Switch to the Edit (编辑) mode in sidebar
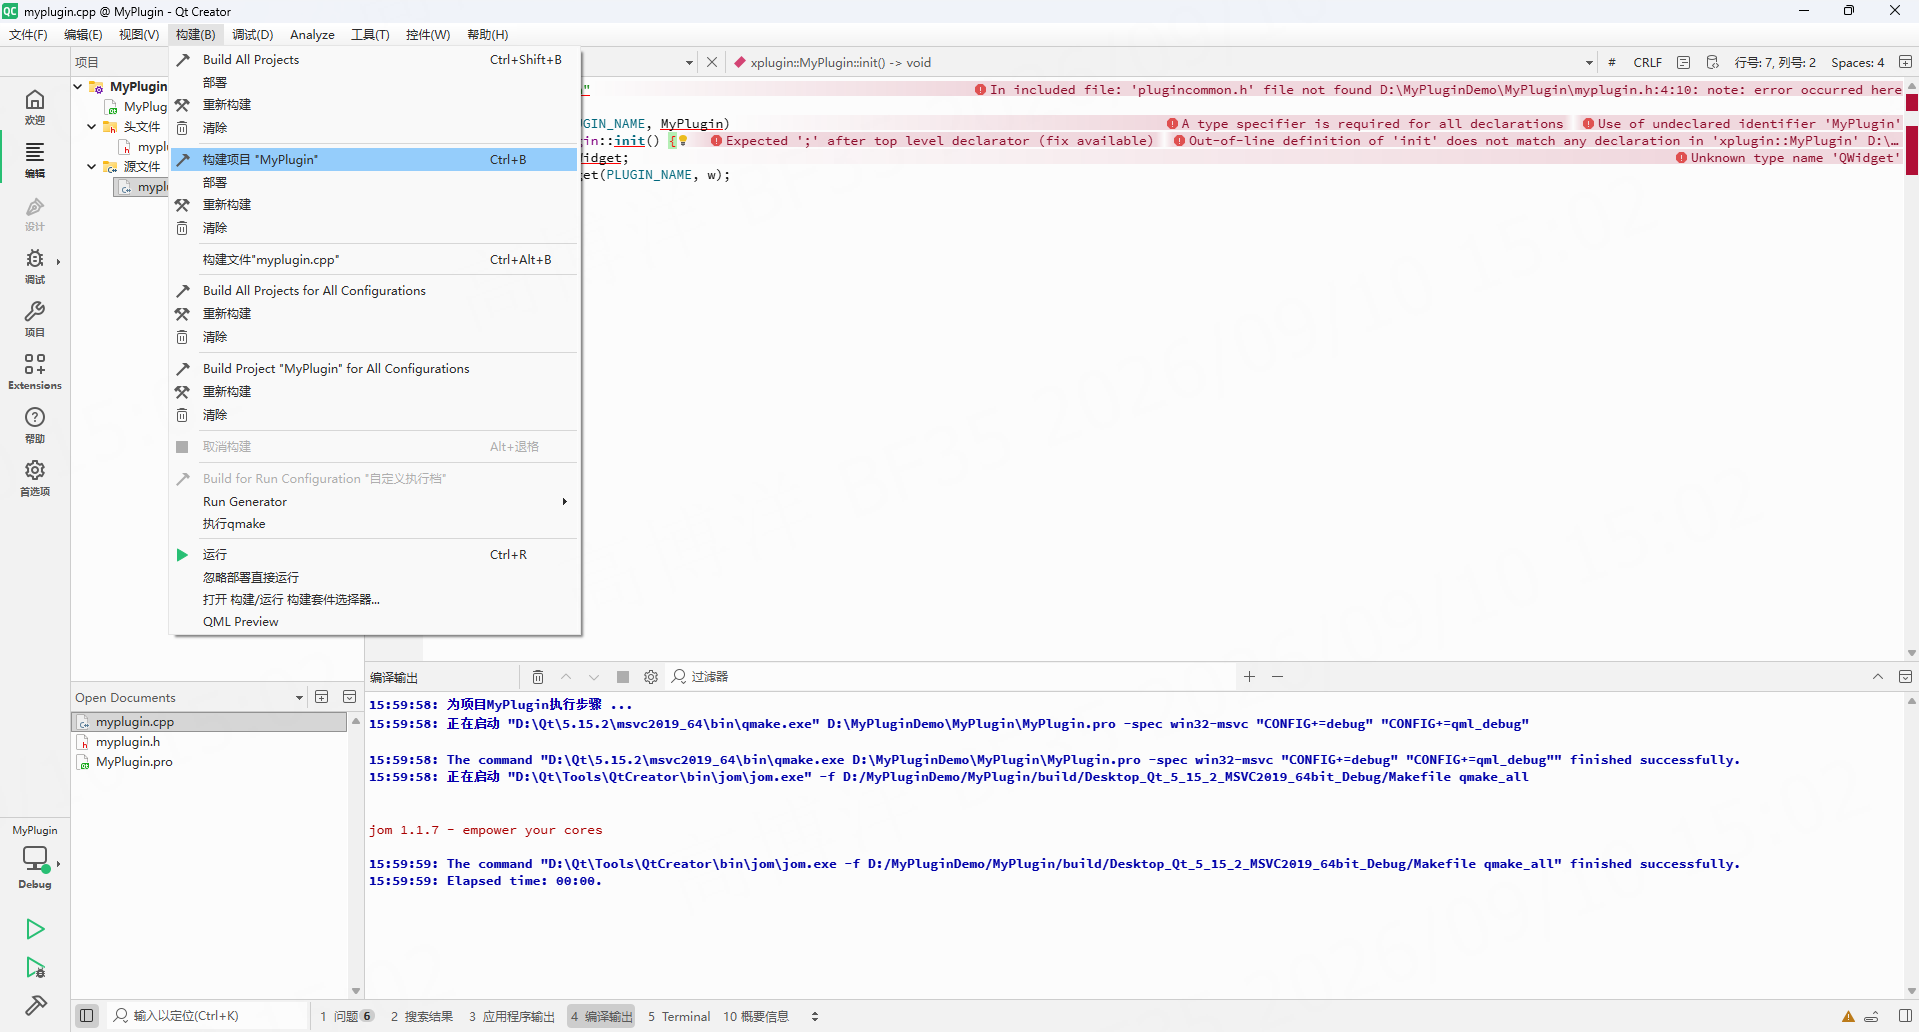 pyautogui.click(x=35, y=159)
